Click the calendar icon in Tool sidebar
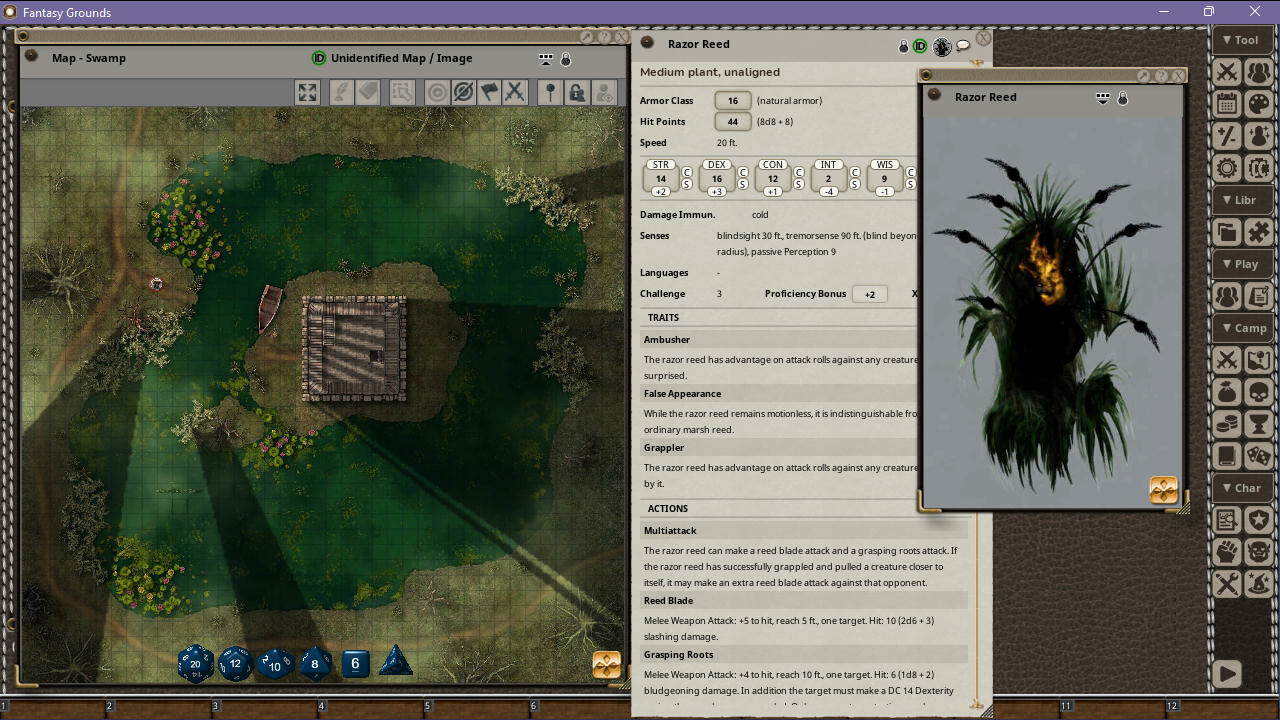Screen dimensions: 1280x720 1227,104
